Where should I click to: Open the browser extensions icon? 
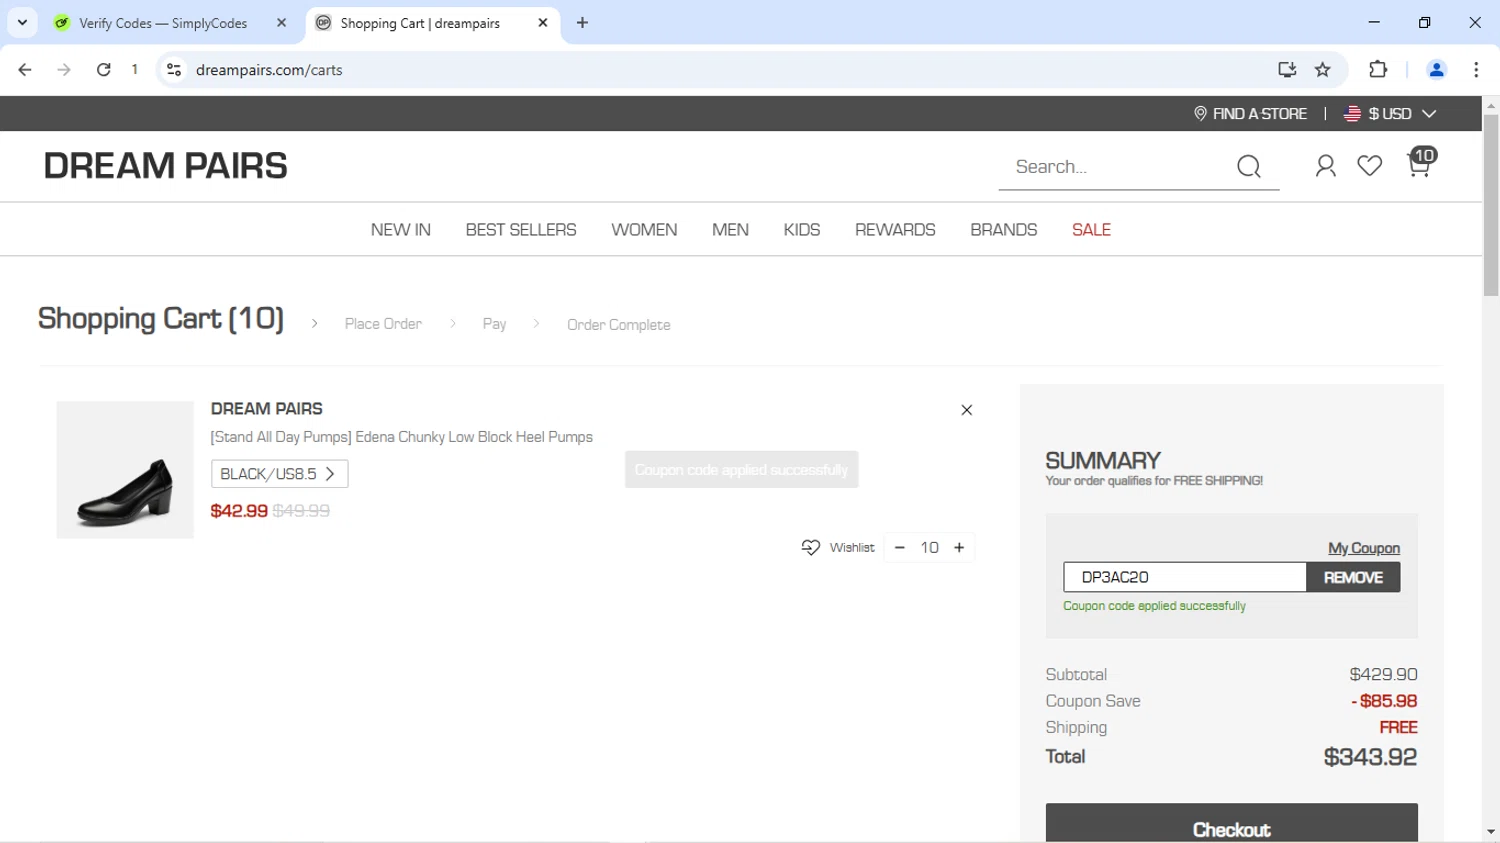coord(1378,70)
